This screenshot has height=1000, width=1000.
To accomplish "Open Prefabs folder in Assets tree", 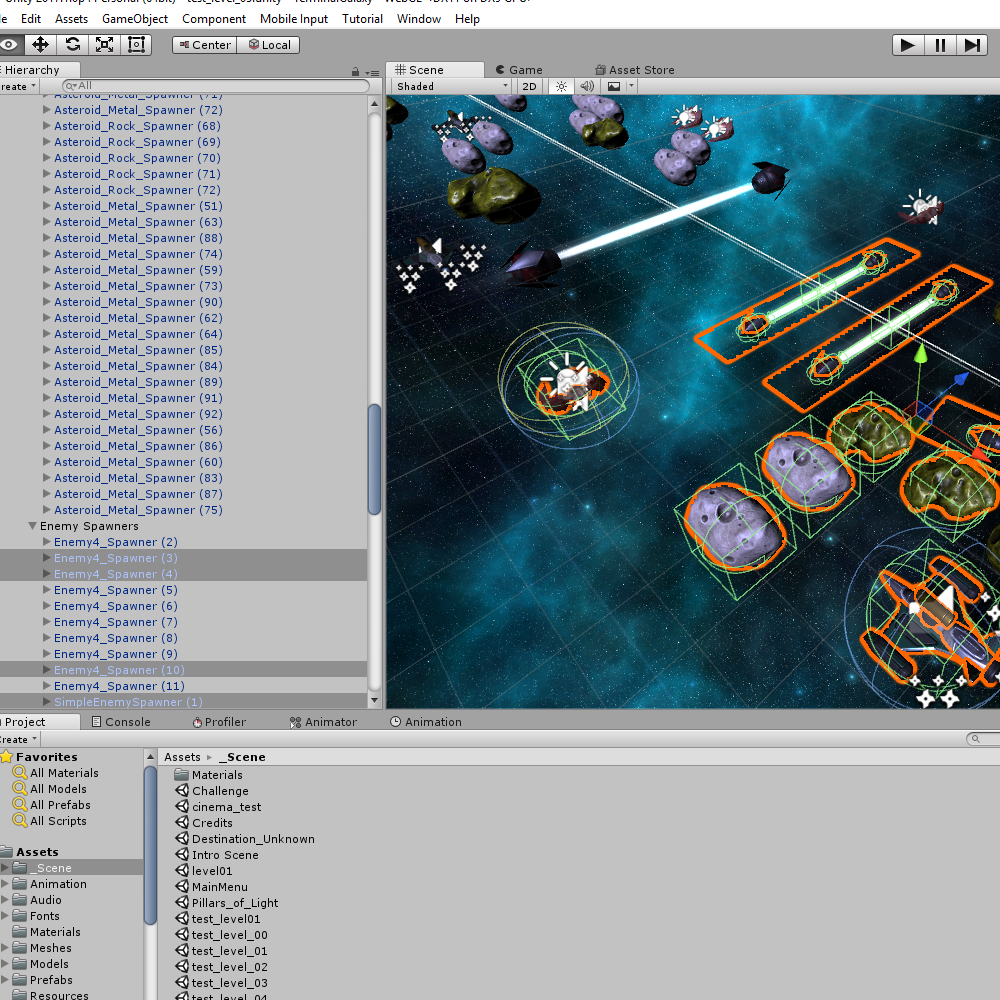I will click(x=51, y=980).
